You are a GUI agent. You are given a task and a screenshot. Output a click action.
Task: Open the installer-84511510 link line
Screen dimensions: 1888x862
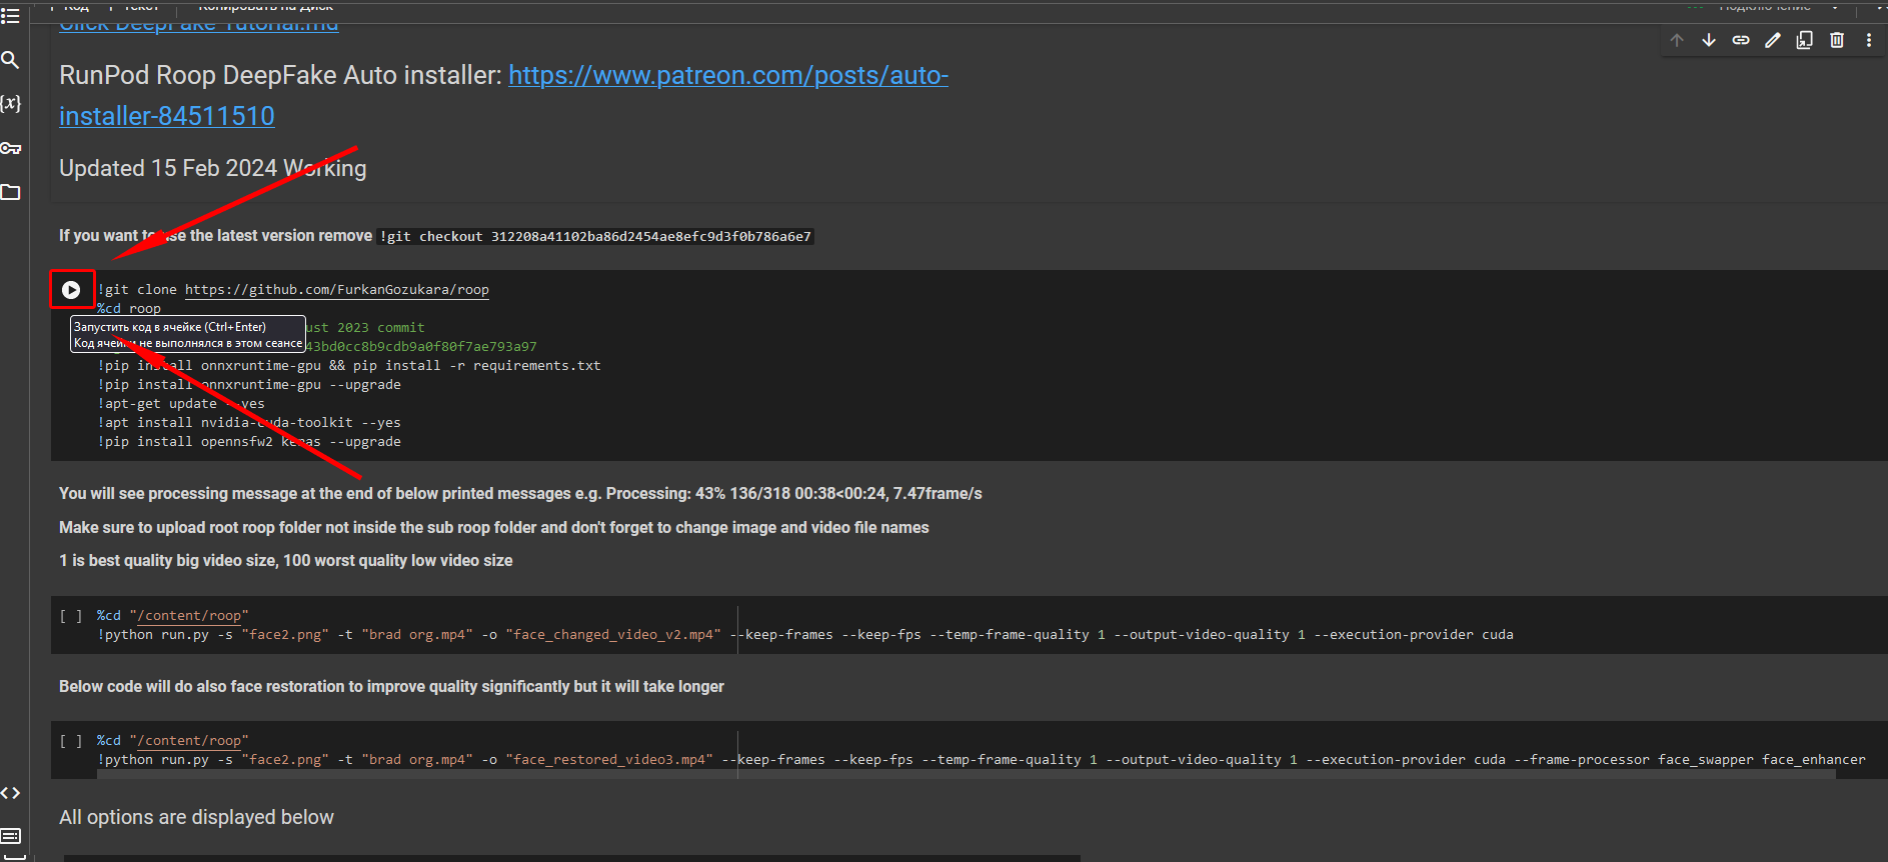pyautogui.click(x=167, y=116)
